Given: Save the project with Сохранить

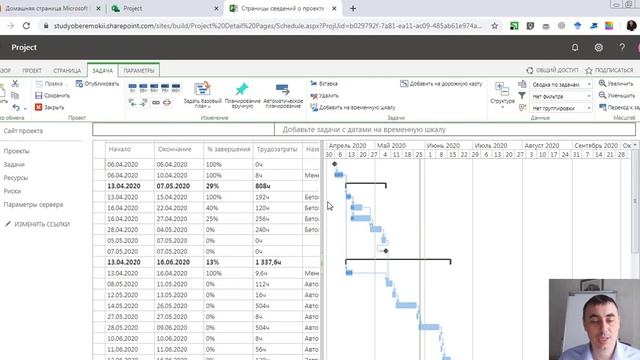Looking at the screenshot, I should click(53, 96).
